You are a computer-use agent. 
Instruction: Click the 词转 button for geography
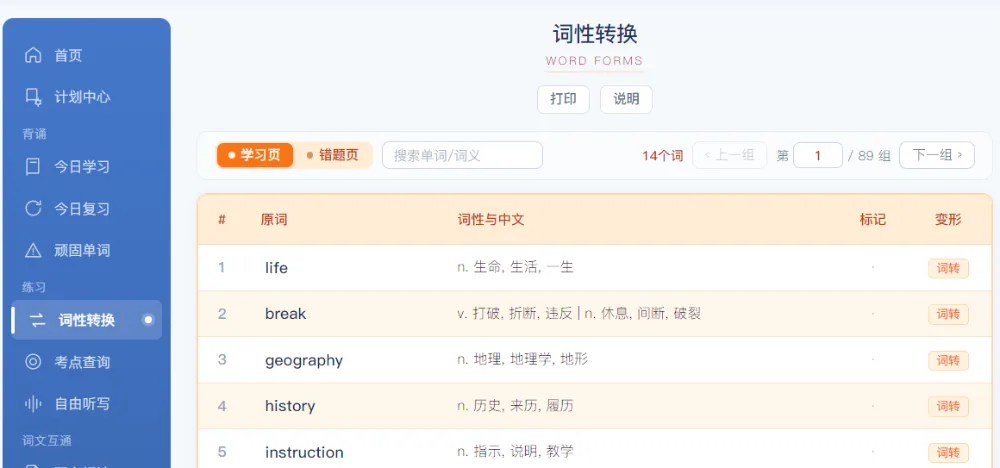(948, 361)
